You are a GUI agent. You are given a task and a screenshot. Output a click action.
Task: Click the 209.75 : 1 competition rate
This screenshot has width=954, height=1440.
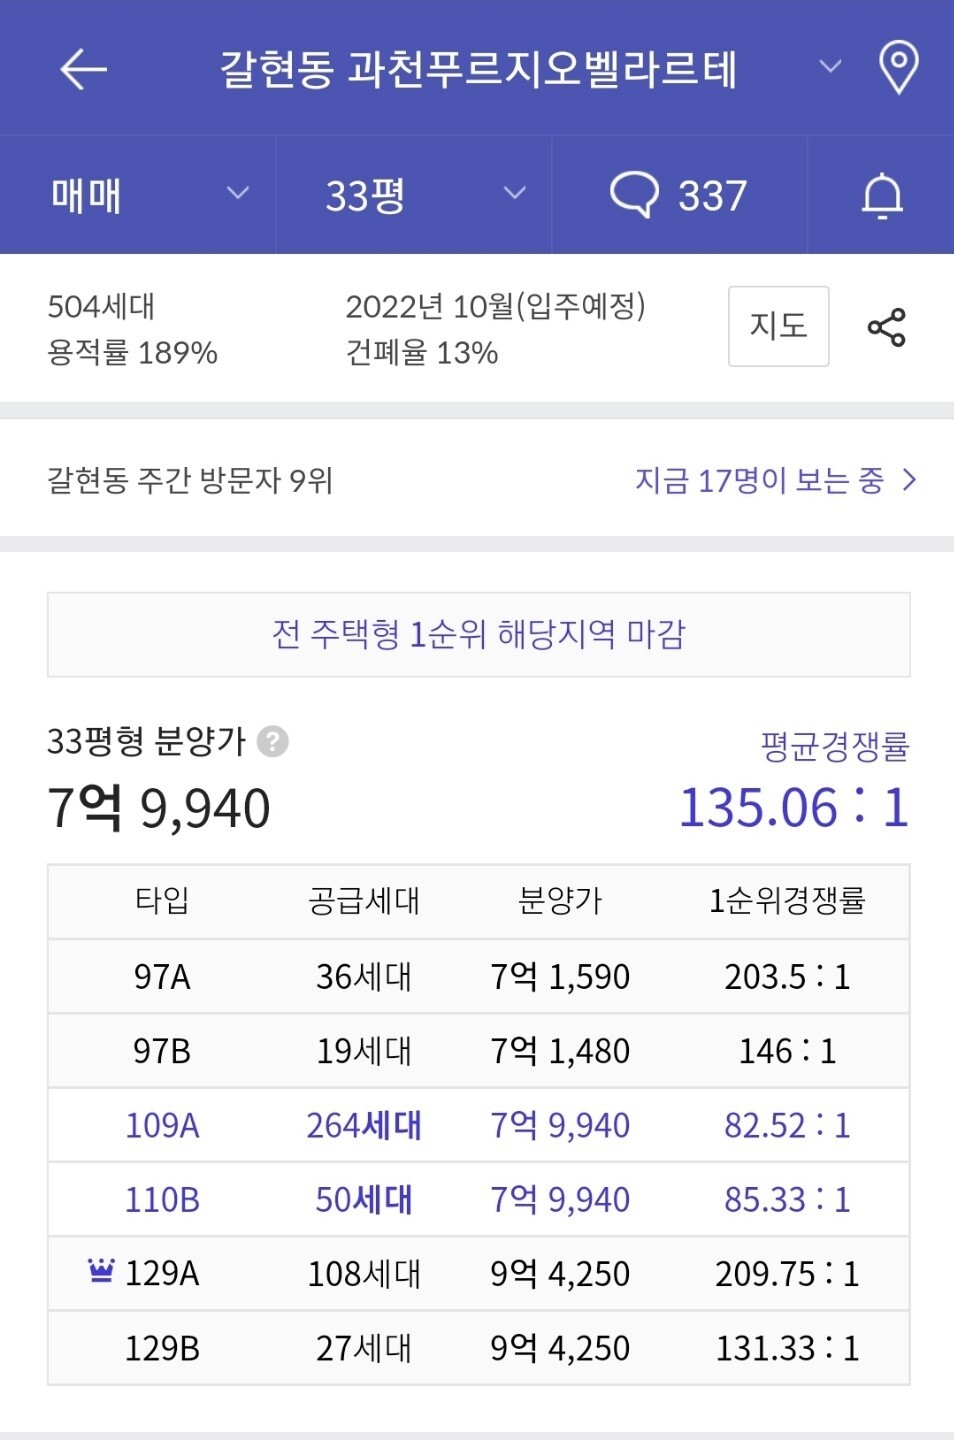point(787,1273)
